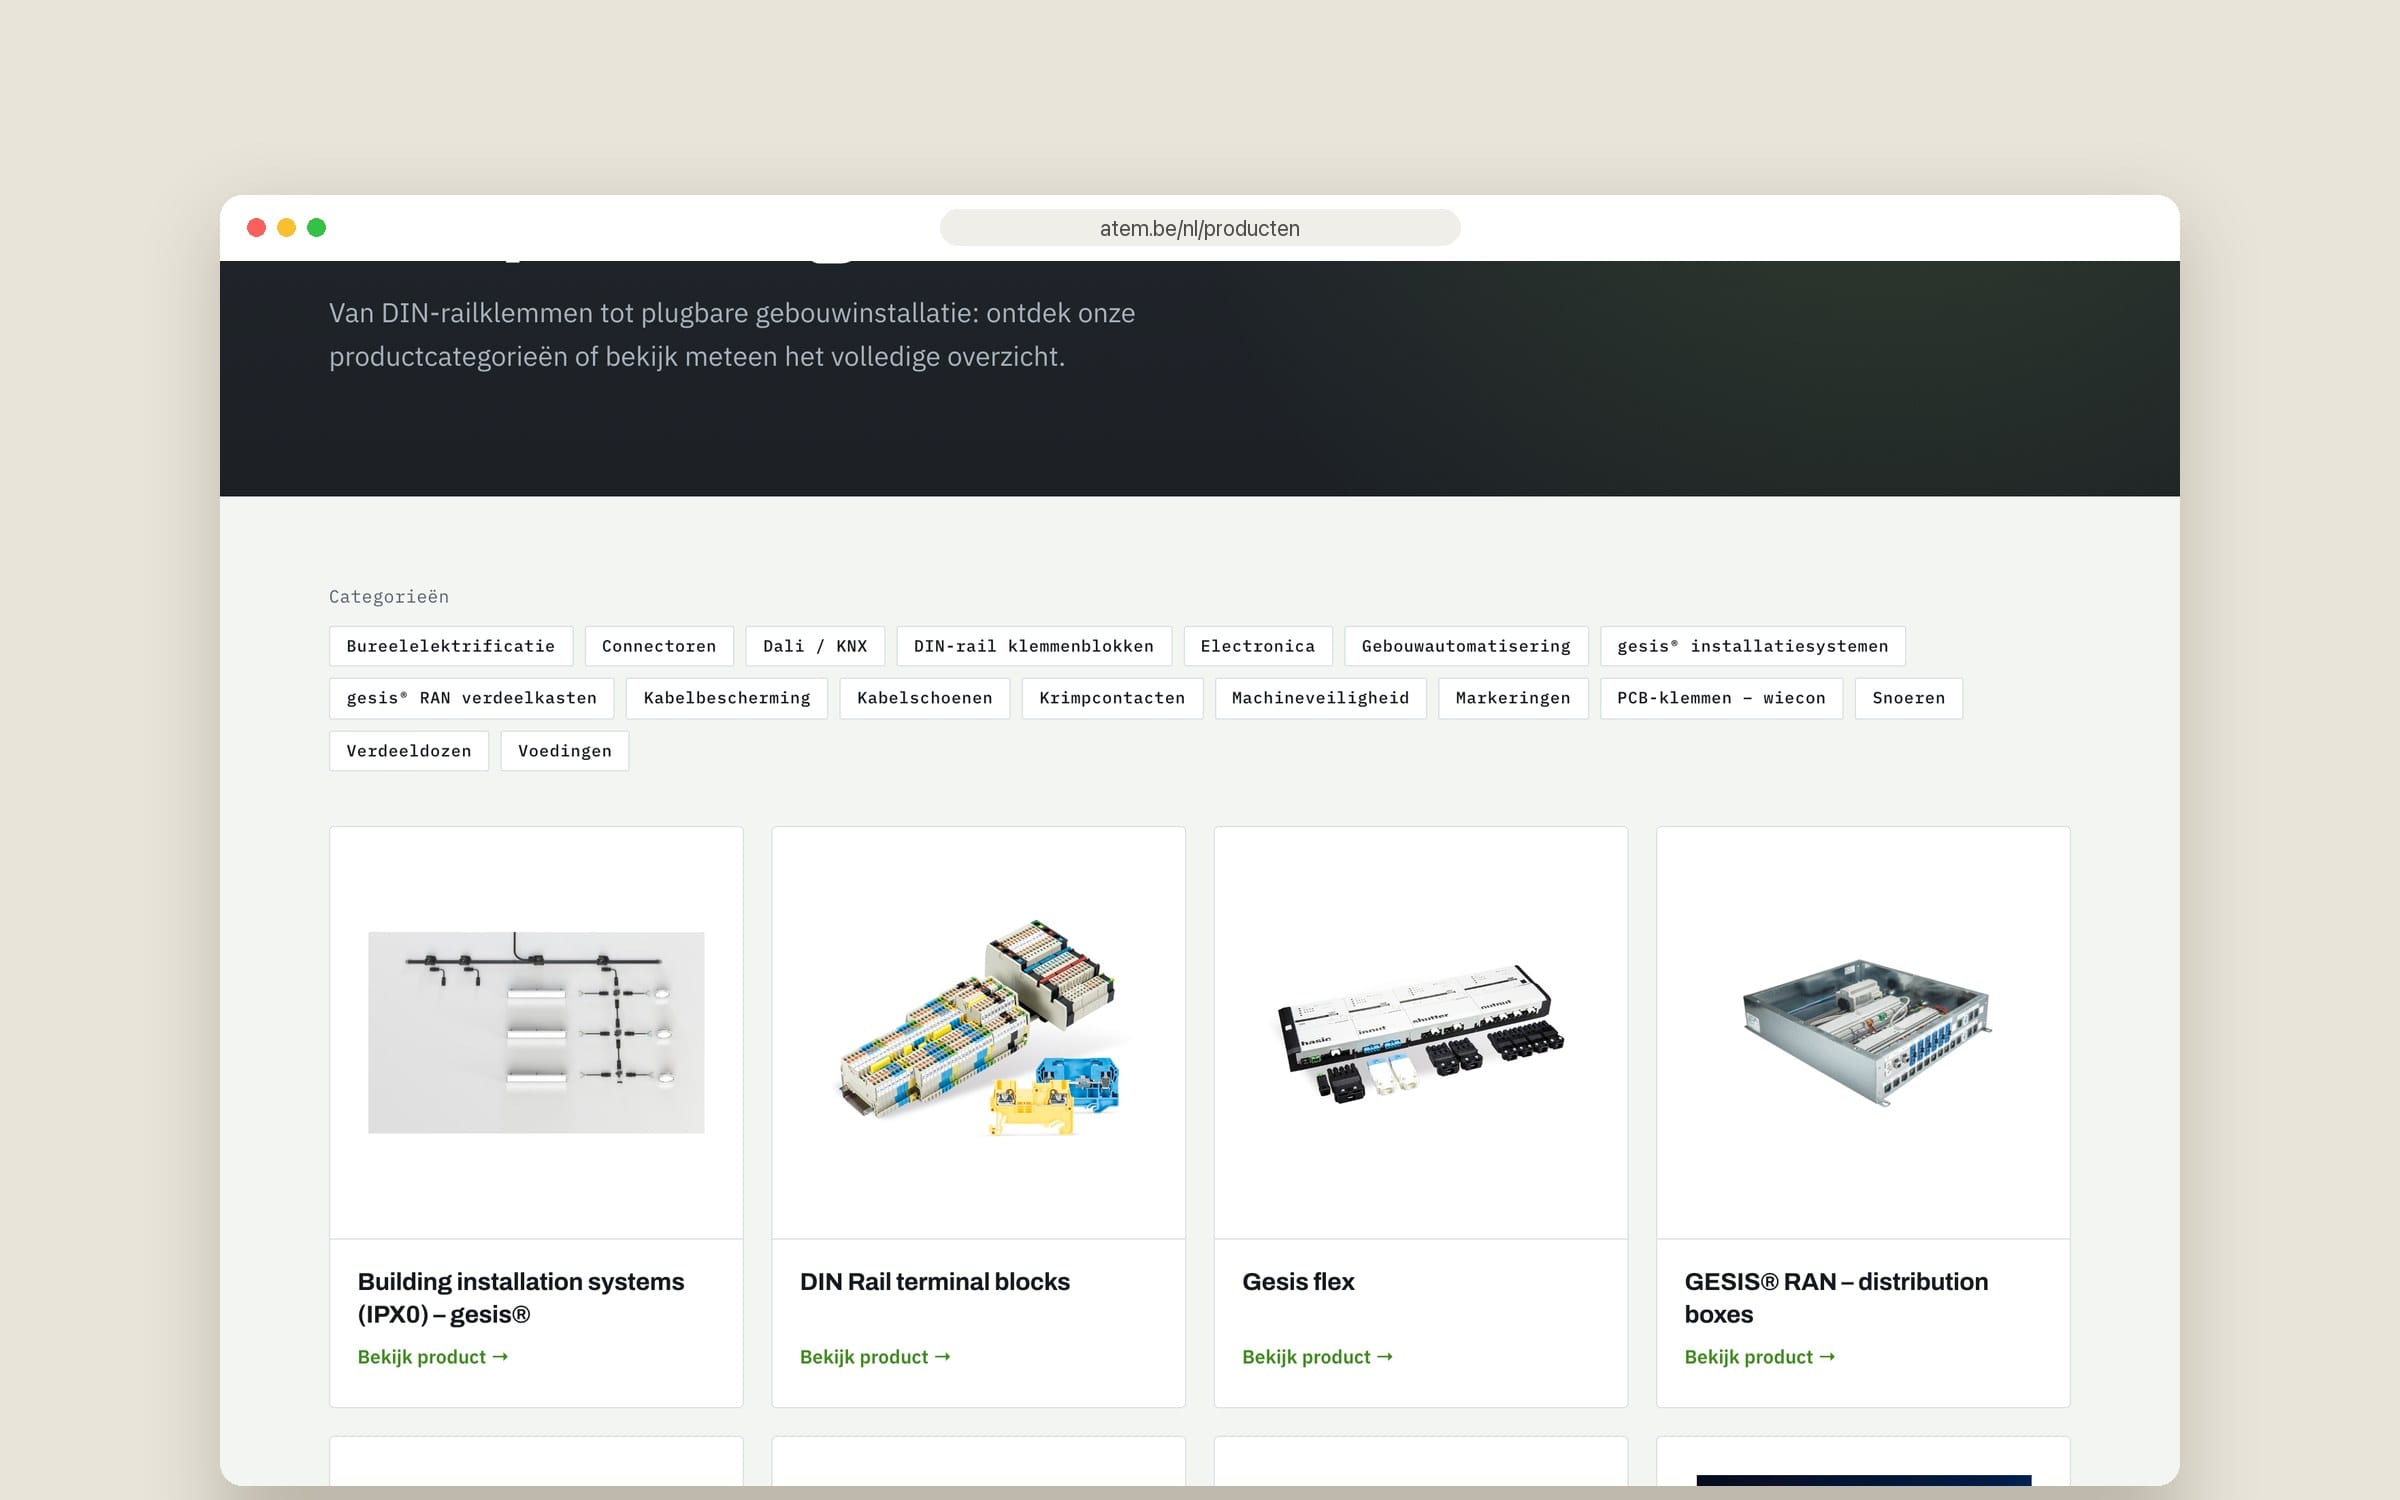Select gesis RAN verdeelkasten tag
The width and height of the screenshot is (2400, 1500).
[x=472, y=698]
